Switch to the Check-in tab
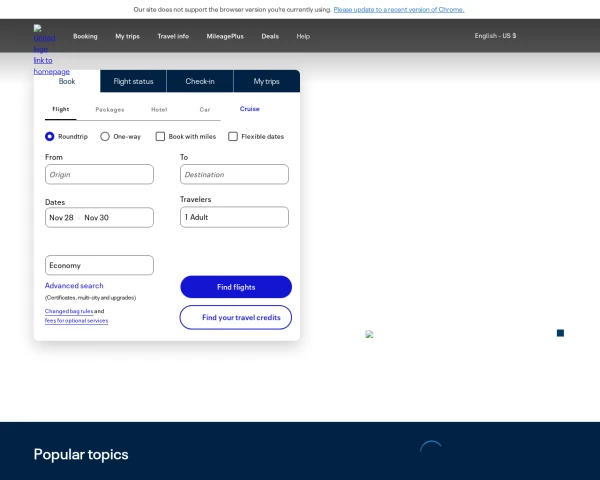Screen dimensions: 600x480 point(200,81)
